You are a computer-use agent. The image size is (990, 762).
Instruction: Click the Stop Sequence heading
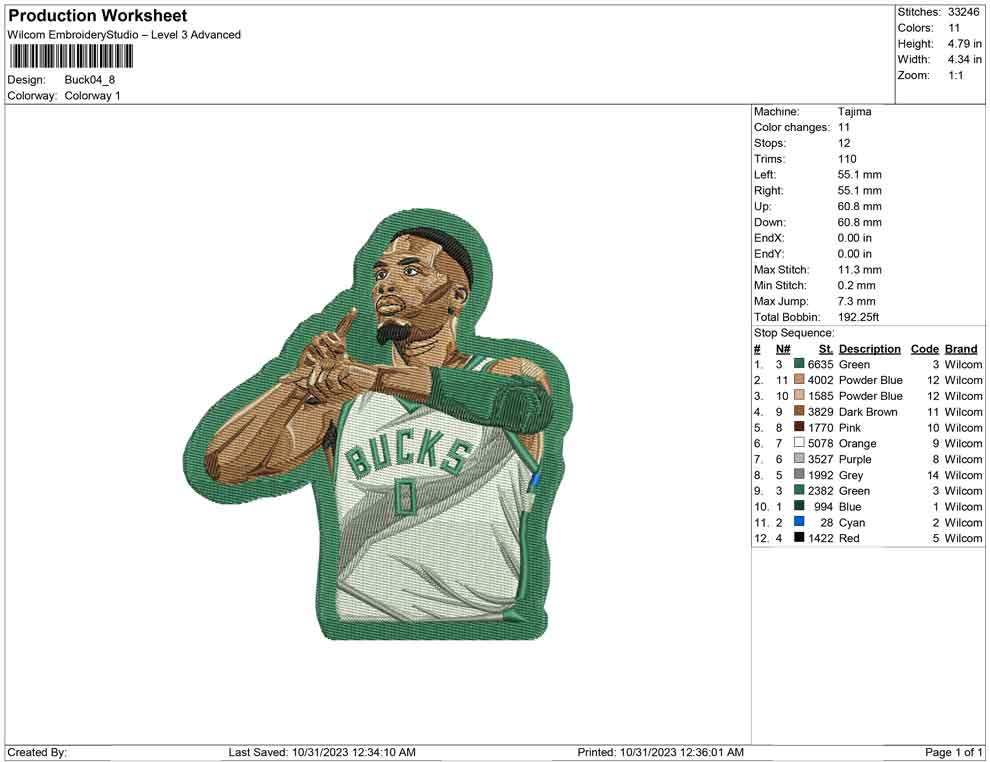point(794,333)
